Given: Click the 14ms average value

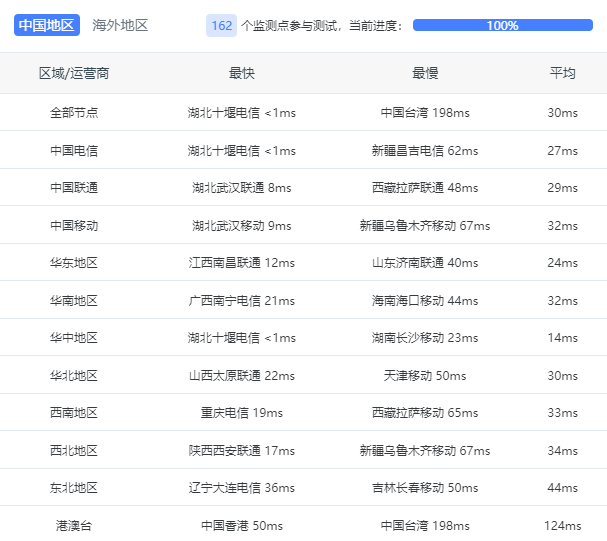Looking at the screenshot, I should [x=562, y=338].
